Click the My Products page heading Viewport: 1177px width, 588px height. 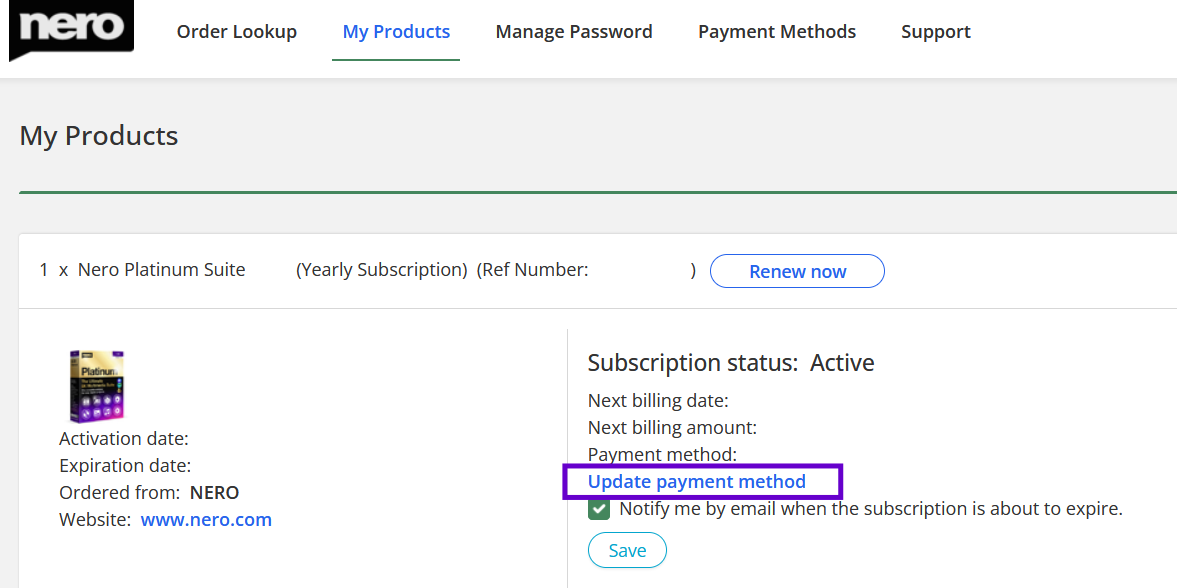[x=99, y=136]
